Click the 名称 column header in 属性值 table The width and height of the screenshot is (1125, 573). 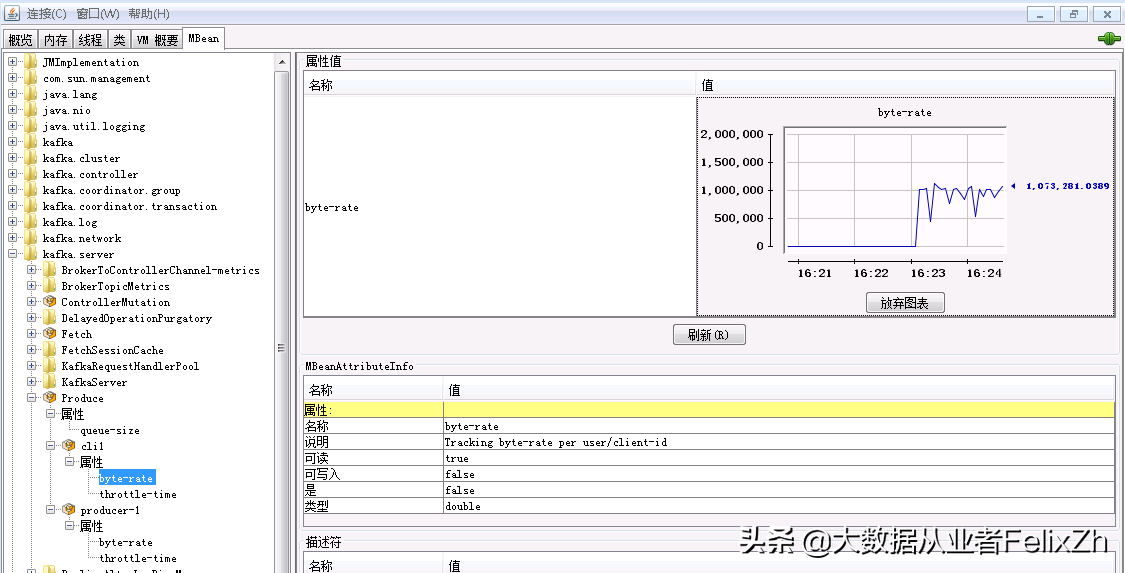pos(499,85)
